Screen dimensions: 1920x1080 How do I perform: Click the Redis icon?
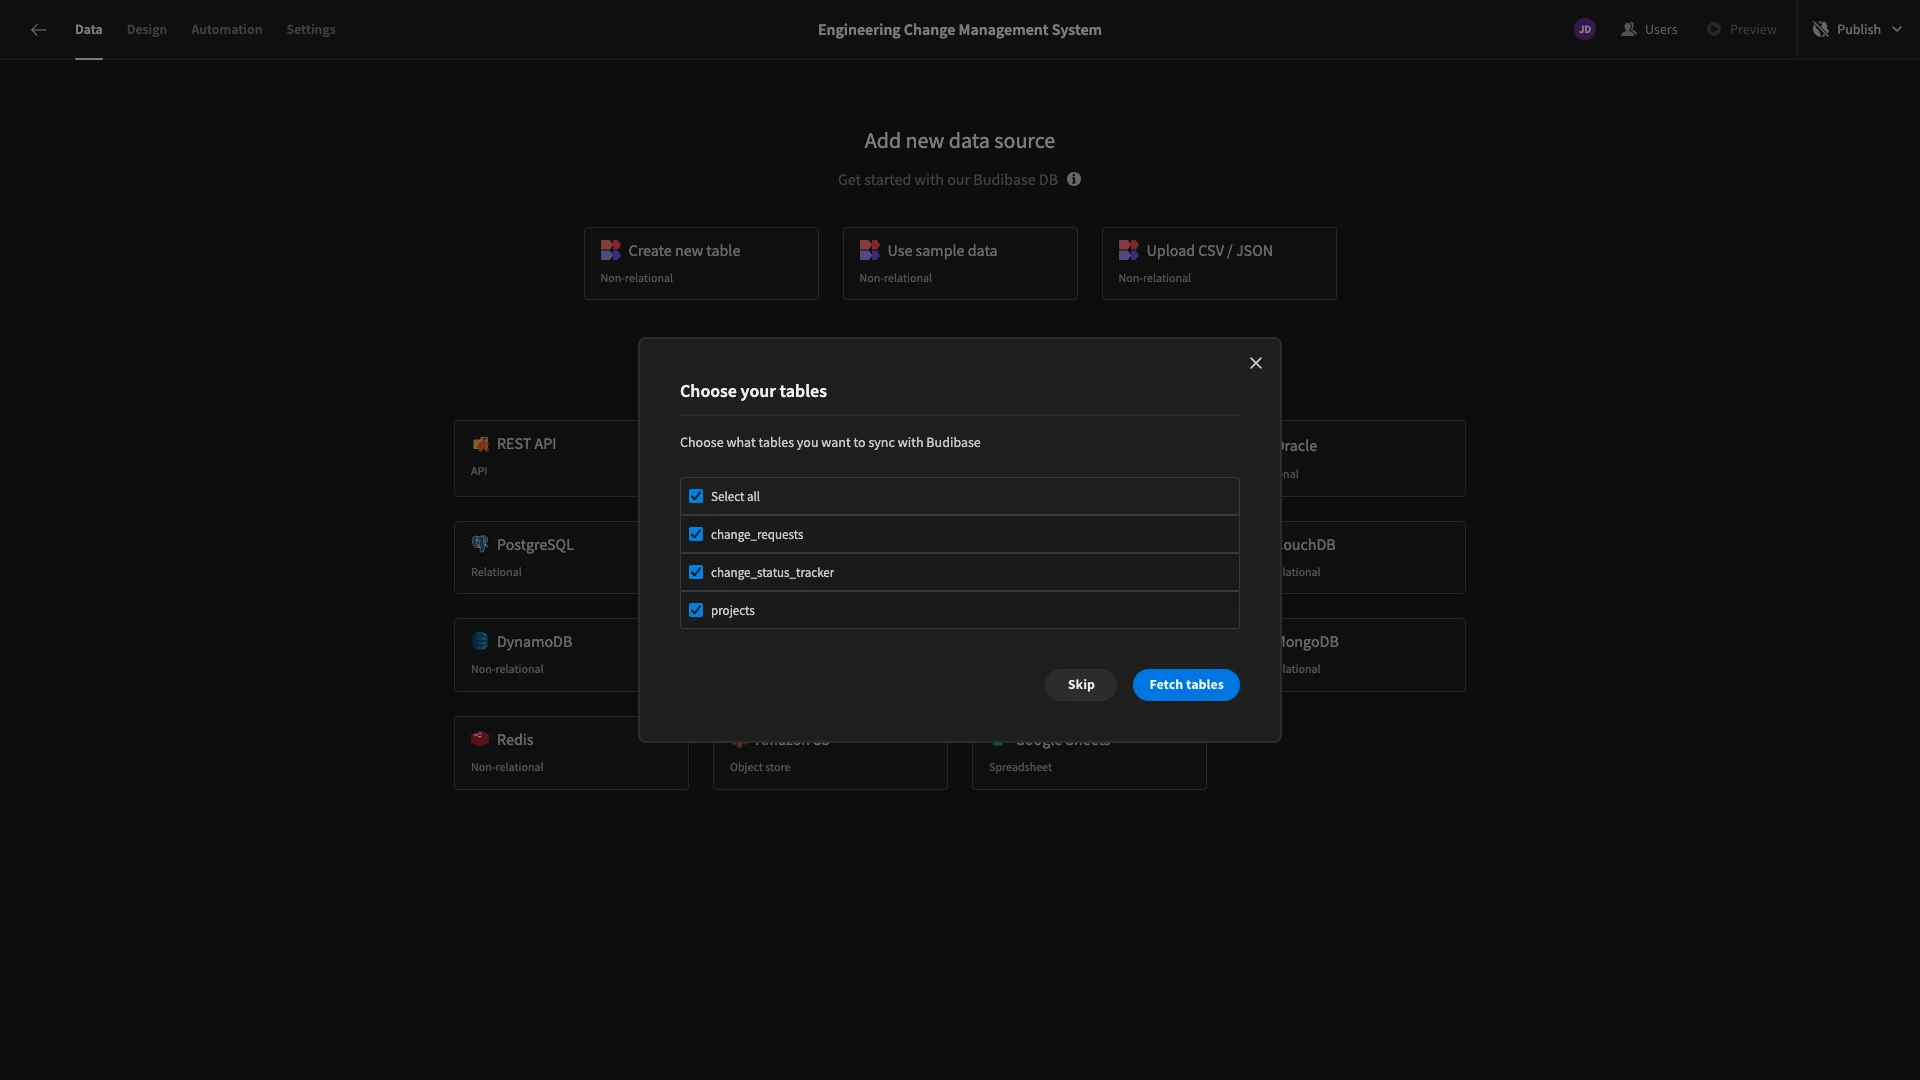pos(480,739)
